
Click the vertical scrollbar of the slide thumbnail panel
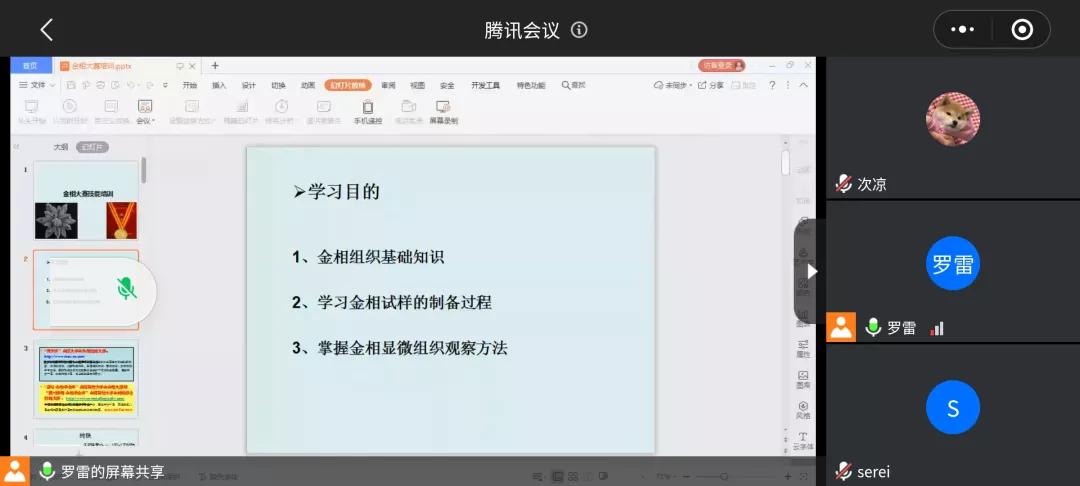click(x=144, y=171)
